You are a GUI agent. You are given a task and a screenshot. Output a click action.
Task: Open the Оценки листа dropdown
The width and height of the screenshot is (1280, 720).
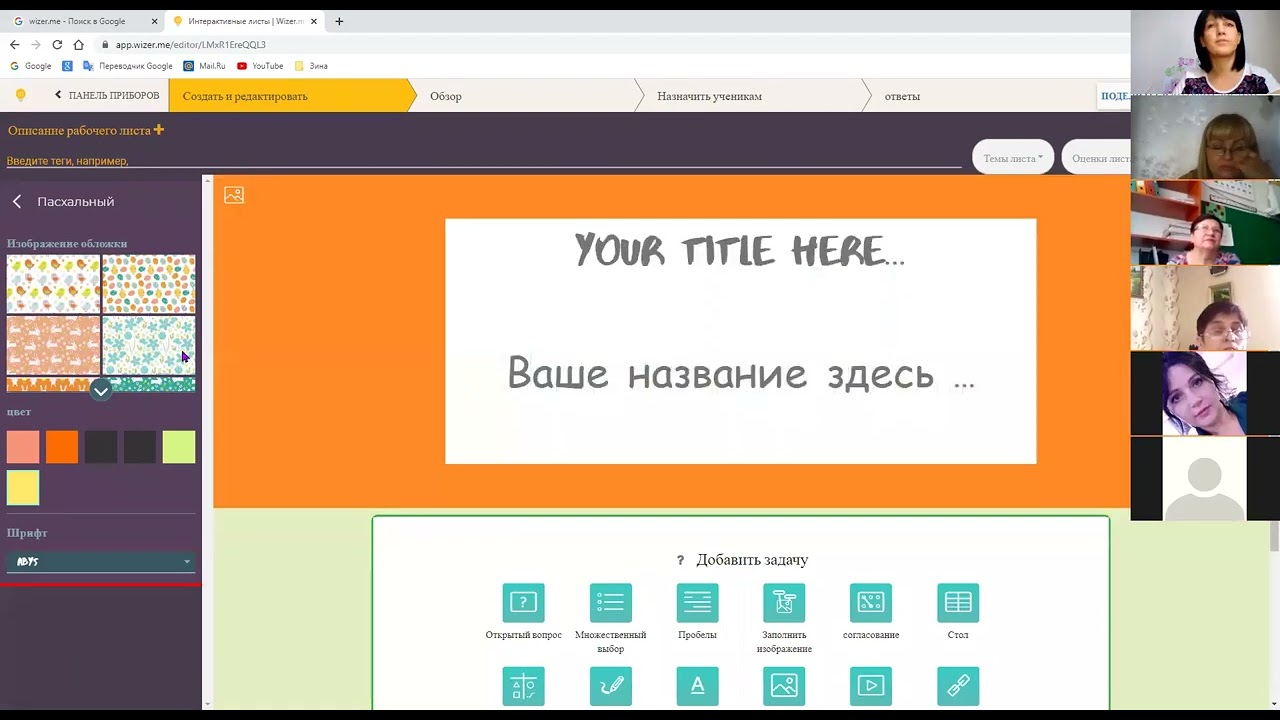[1097, 158]
